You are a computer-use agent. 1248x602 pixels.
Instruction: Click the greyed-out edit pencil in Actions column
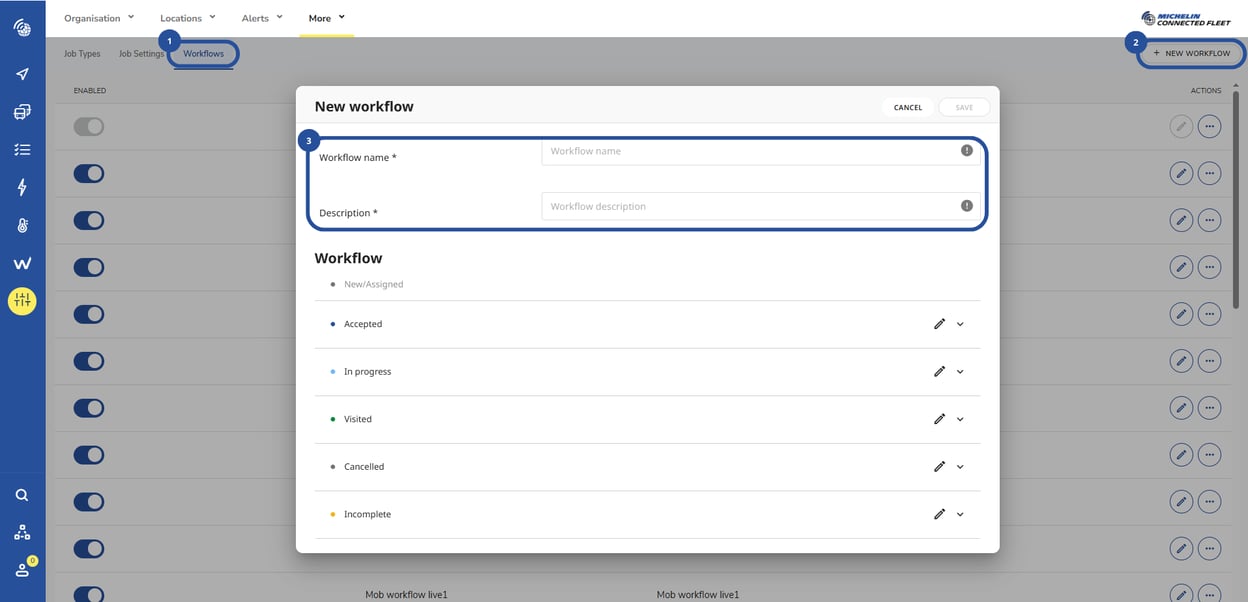pyautogui.click(x=1181, y=126)
